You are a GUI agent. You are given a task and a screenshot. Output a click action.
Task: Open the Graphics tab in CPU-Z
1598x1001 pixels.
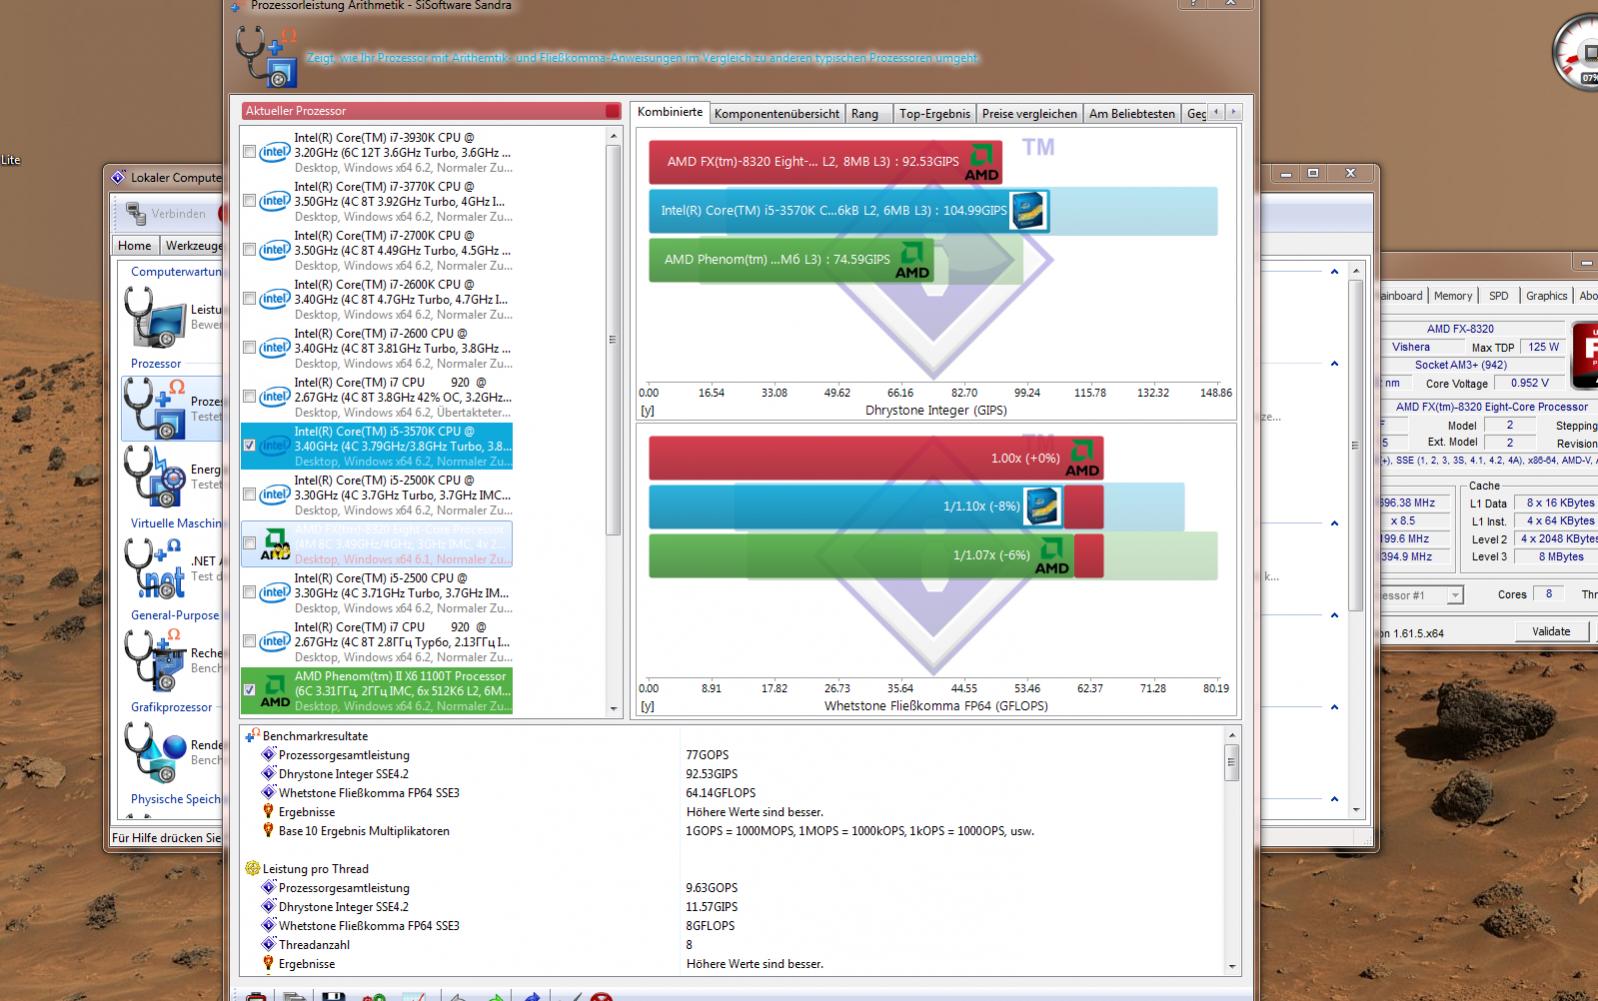point(1546,295)
